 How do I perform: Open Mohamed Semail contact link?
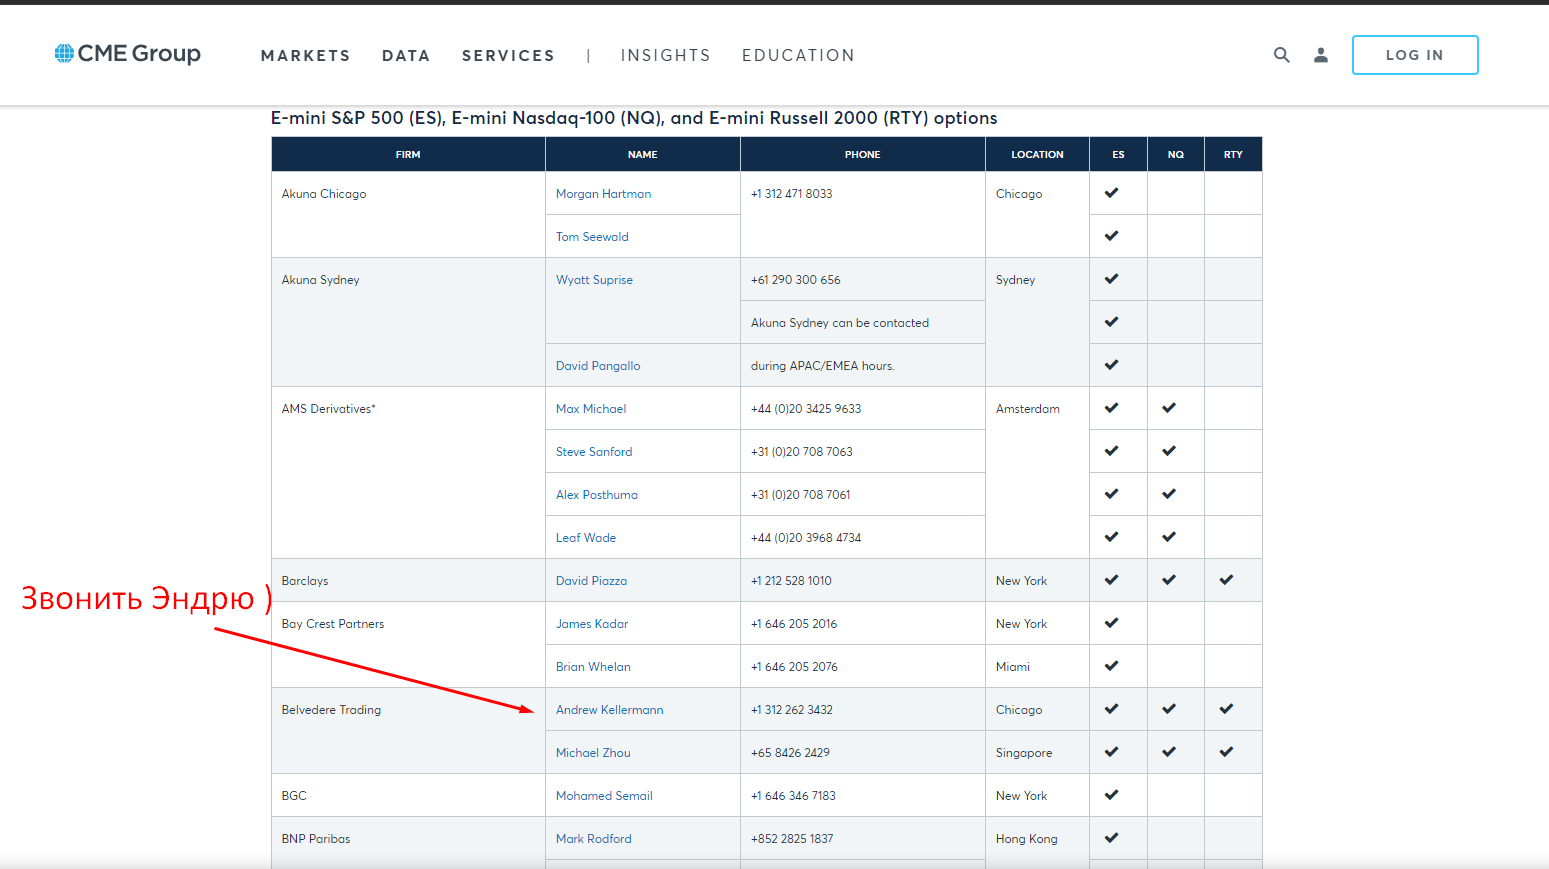coord(604,796)
